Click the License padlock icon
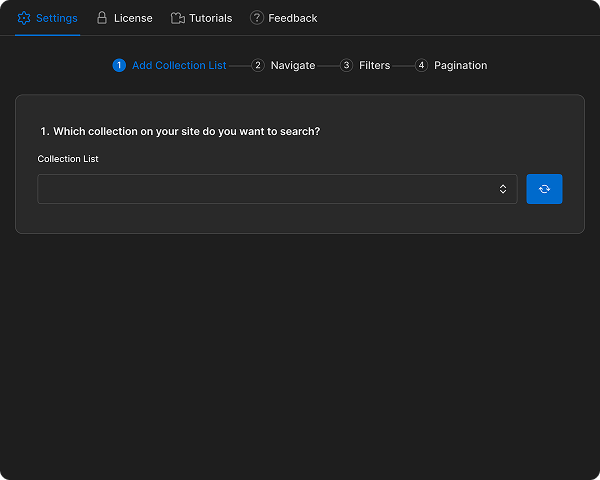 pos(102,18)
